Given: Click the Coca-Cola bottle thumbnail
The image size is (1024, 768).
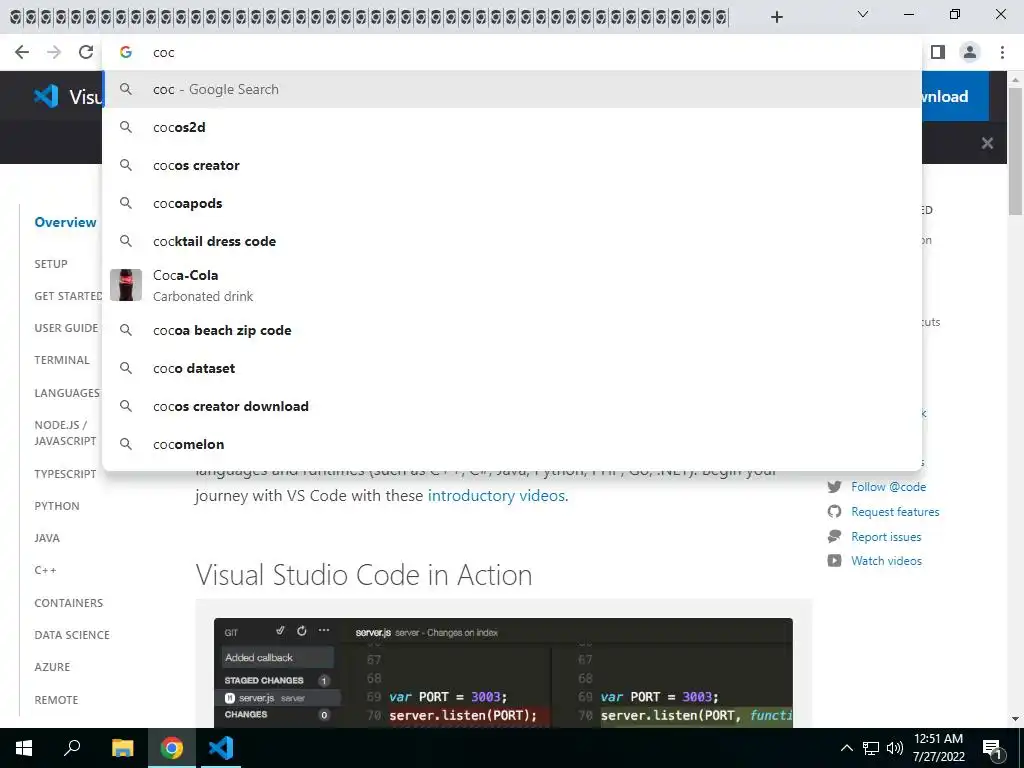Looking at the screenshot, I should [x=126, y=285].
